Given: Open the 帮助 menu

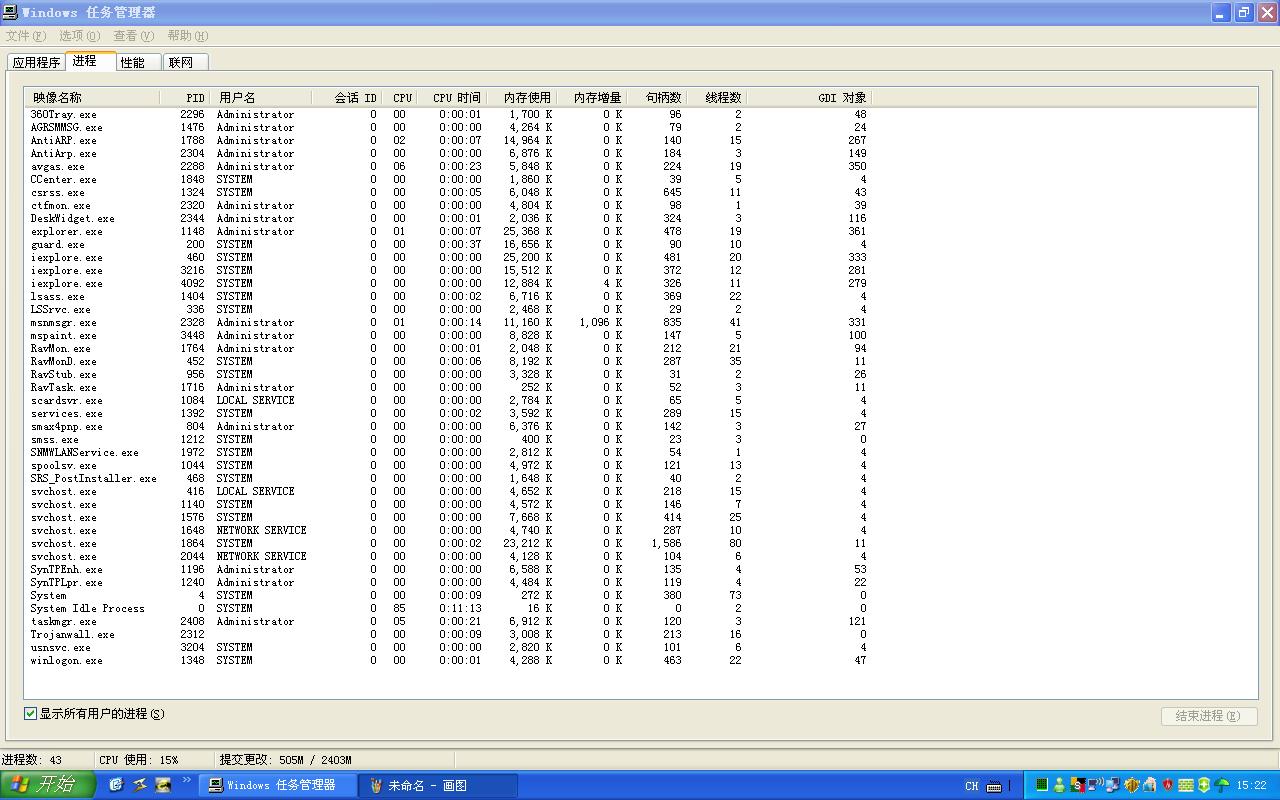Looking at the screenshot, I should 187,36.
